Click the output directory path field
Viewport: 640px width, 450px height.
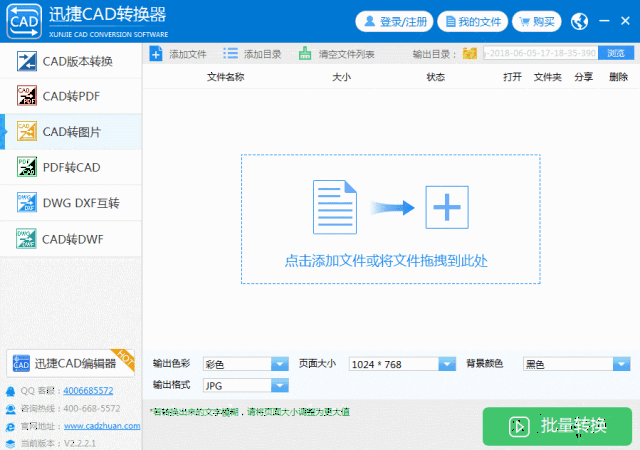coord(541,53)
